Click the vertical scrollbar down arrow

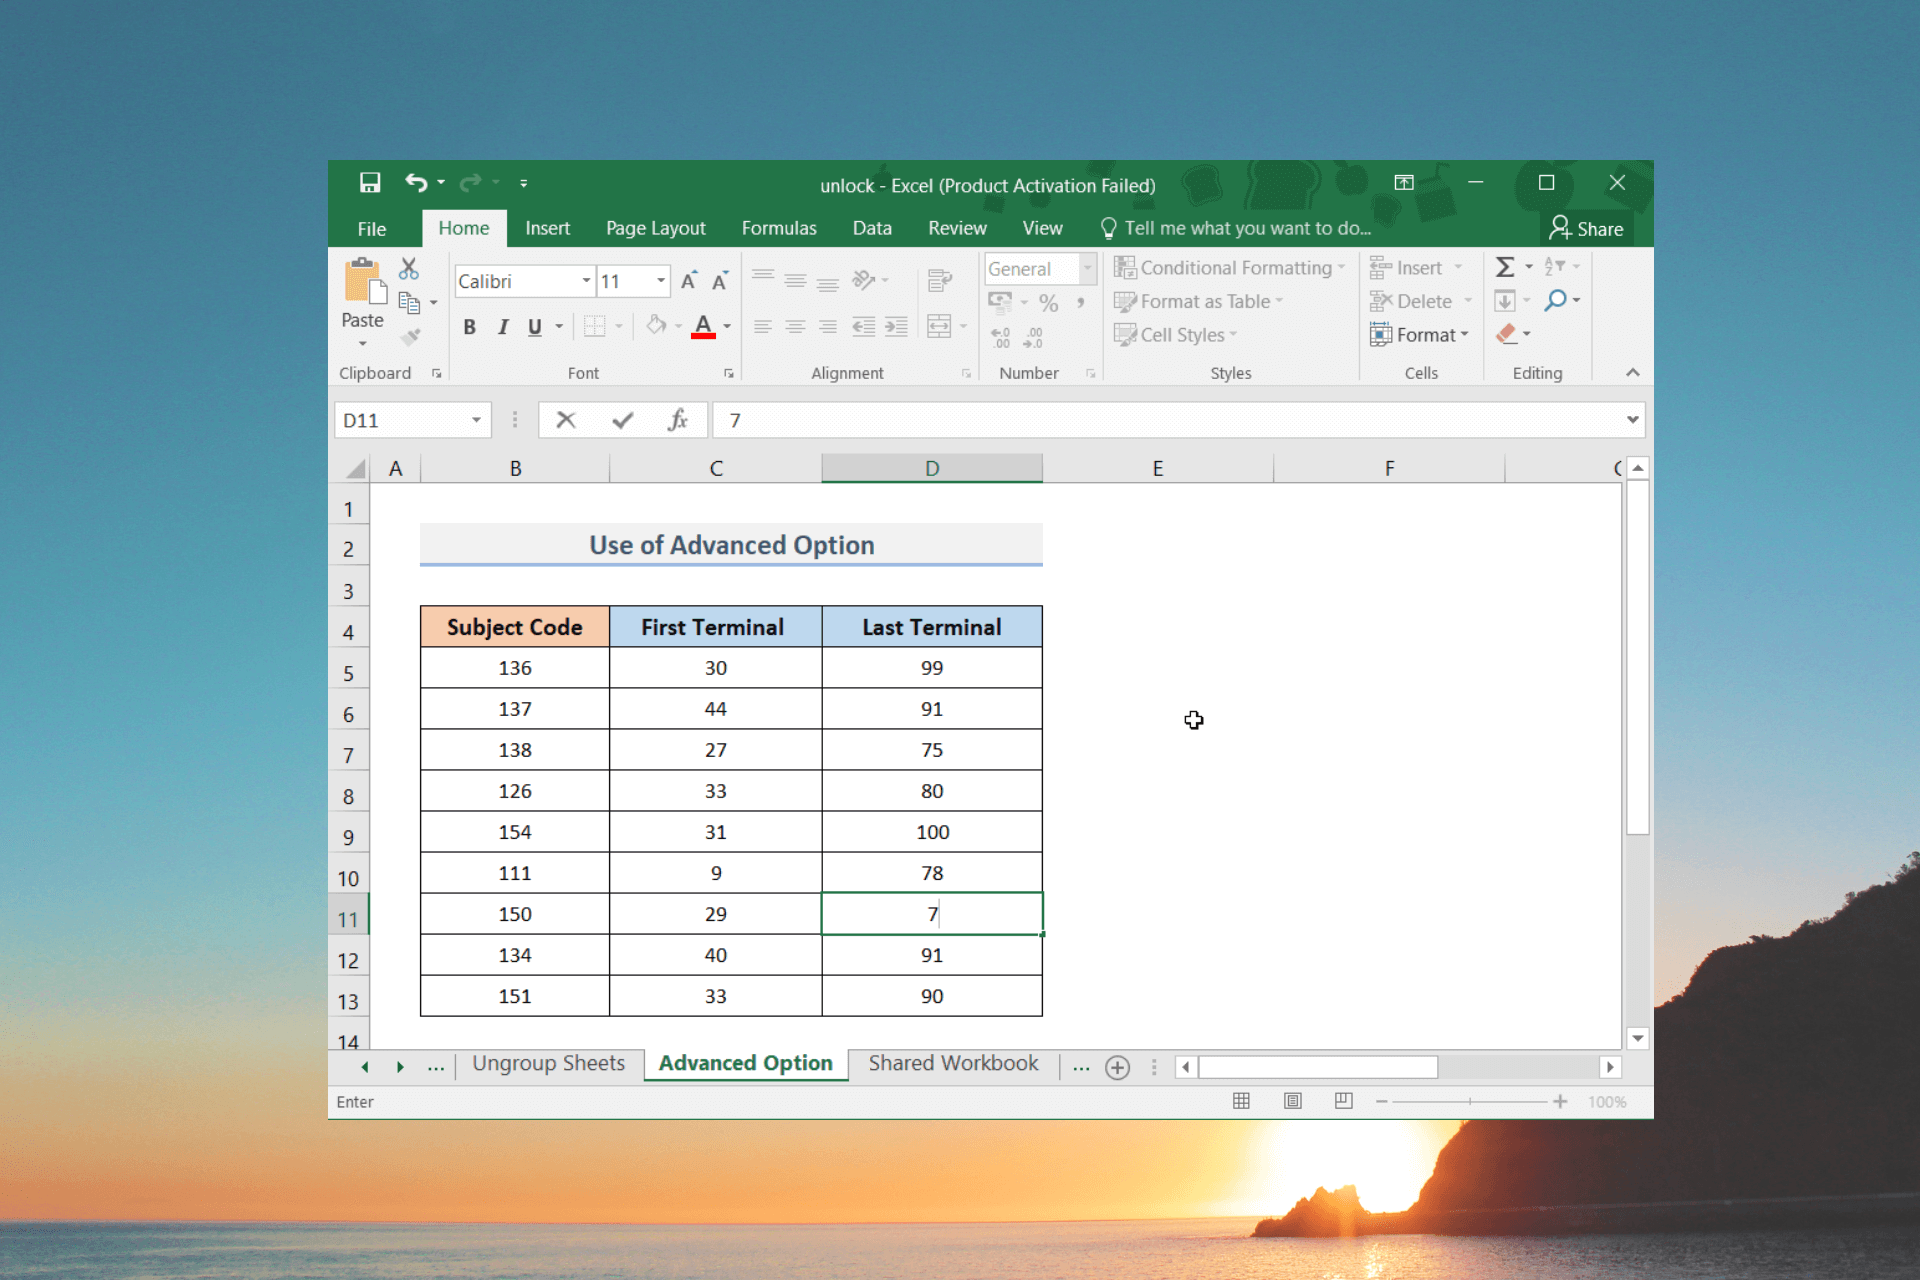(1637, 1038)
